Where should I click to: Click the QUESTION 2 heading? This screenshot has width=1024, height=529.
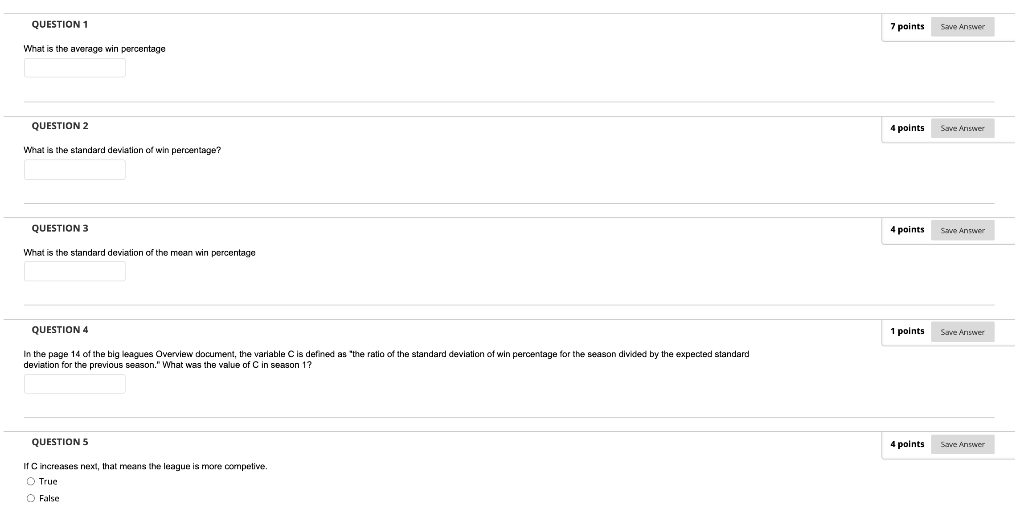(60, 126)
